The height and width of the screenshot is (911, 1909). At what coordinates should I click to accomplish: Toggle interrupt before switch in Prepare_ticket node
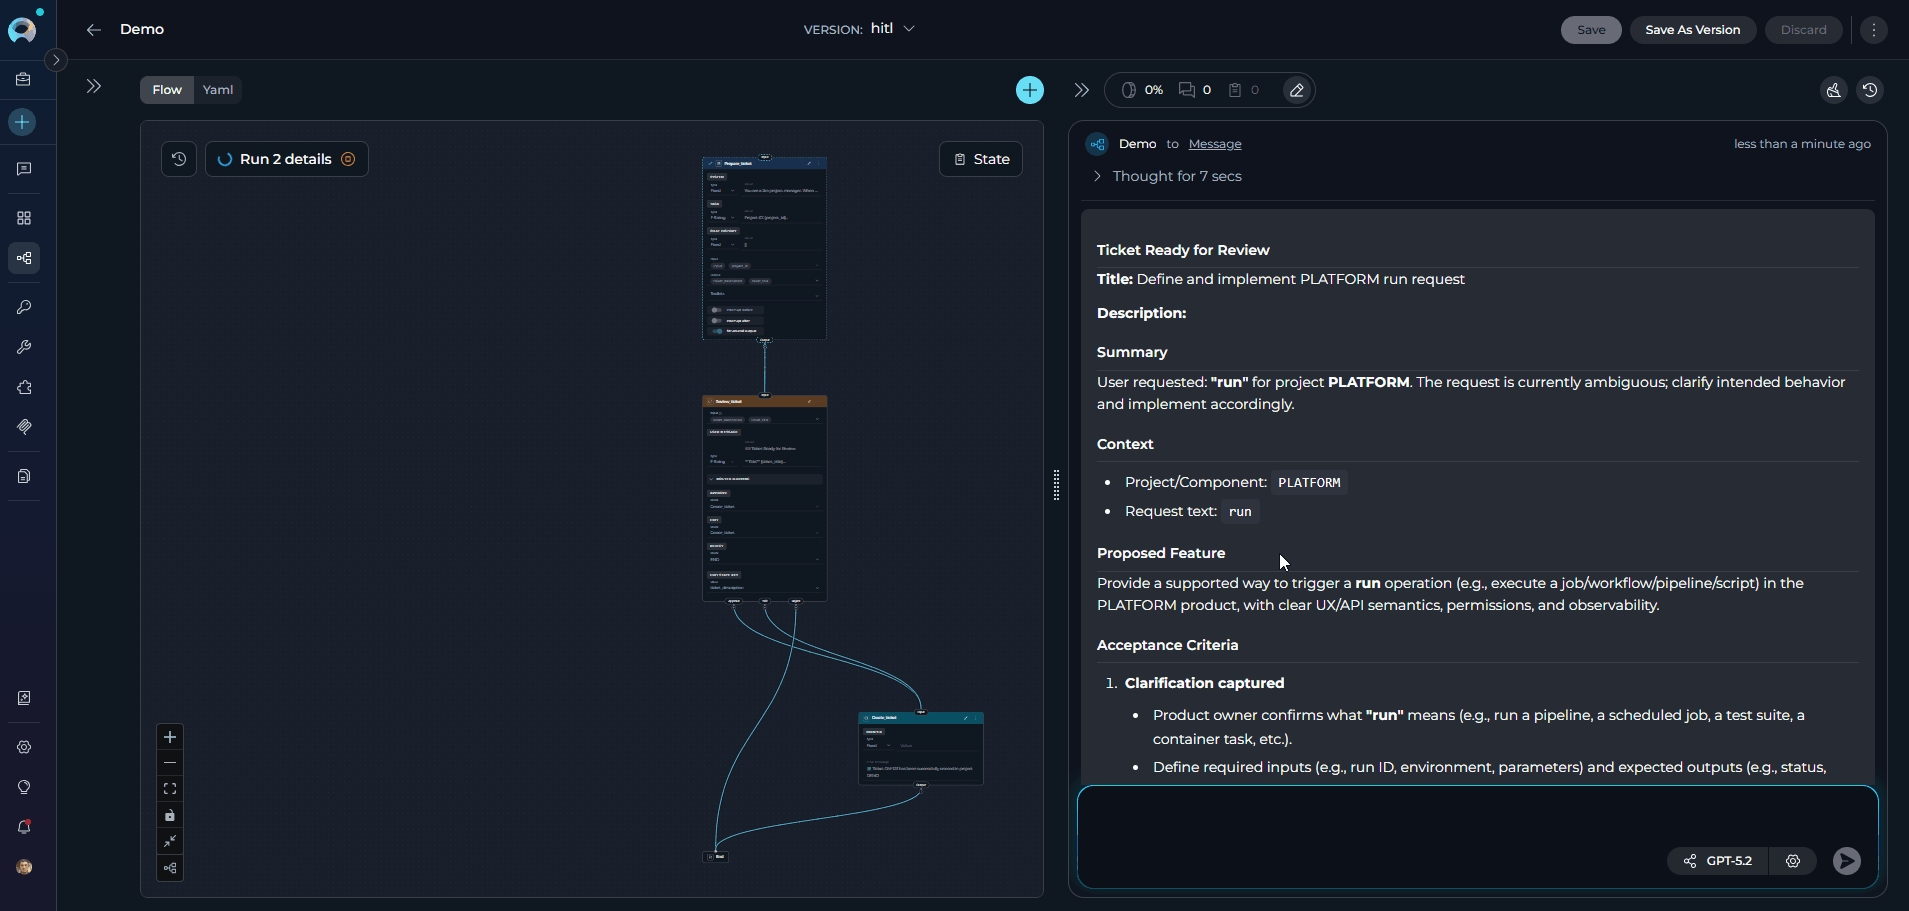717,310
